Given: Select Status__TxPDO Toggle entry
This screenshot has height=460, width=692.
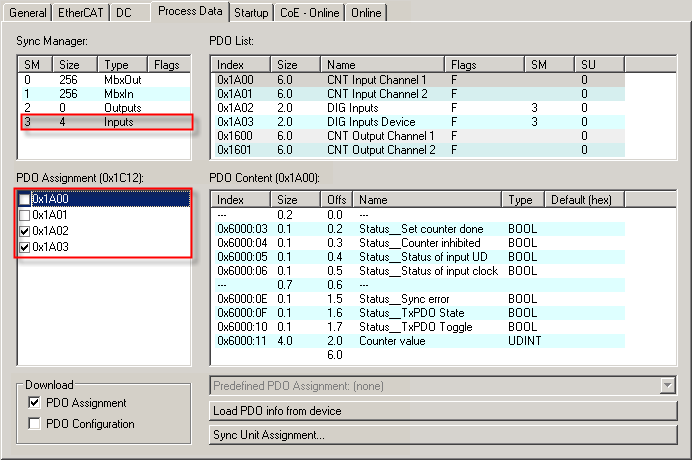Looking at the screenshot, I should pos(418,327).
